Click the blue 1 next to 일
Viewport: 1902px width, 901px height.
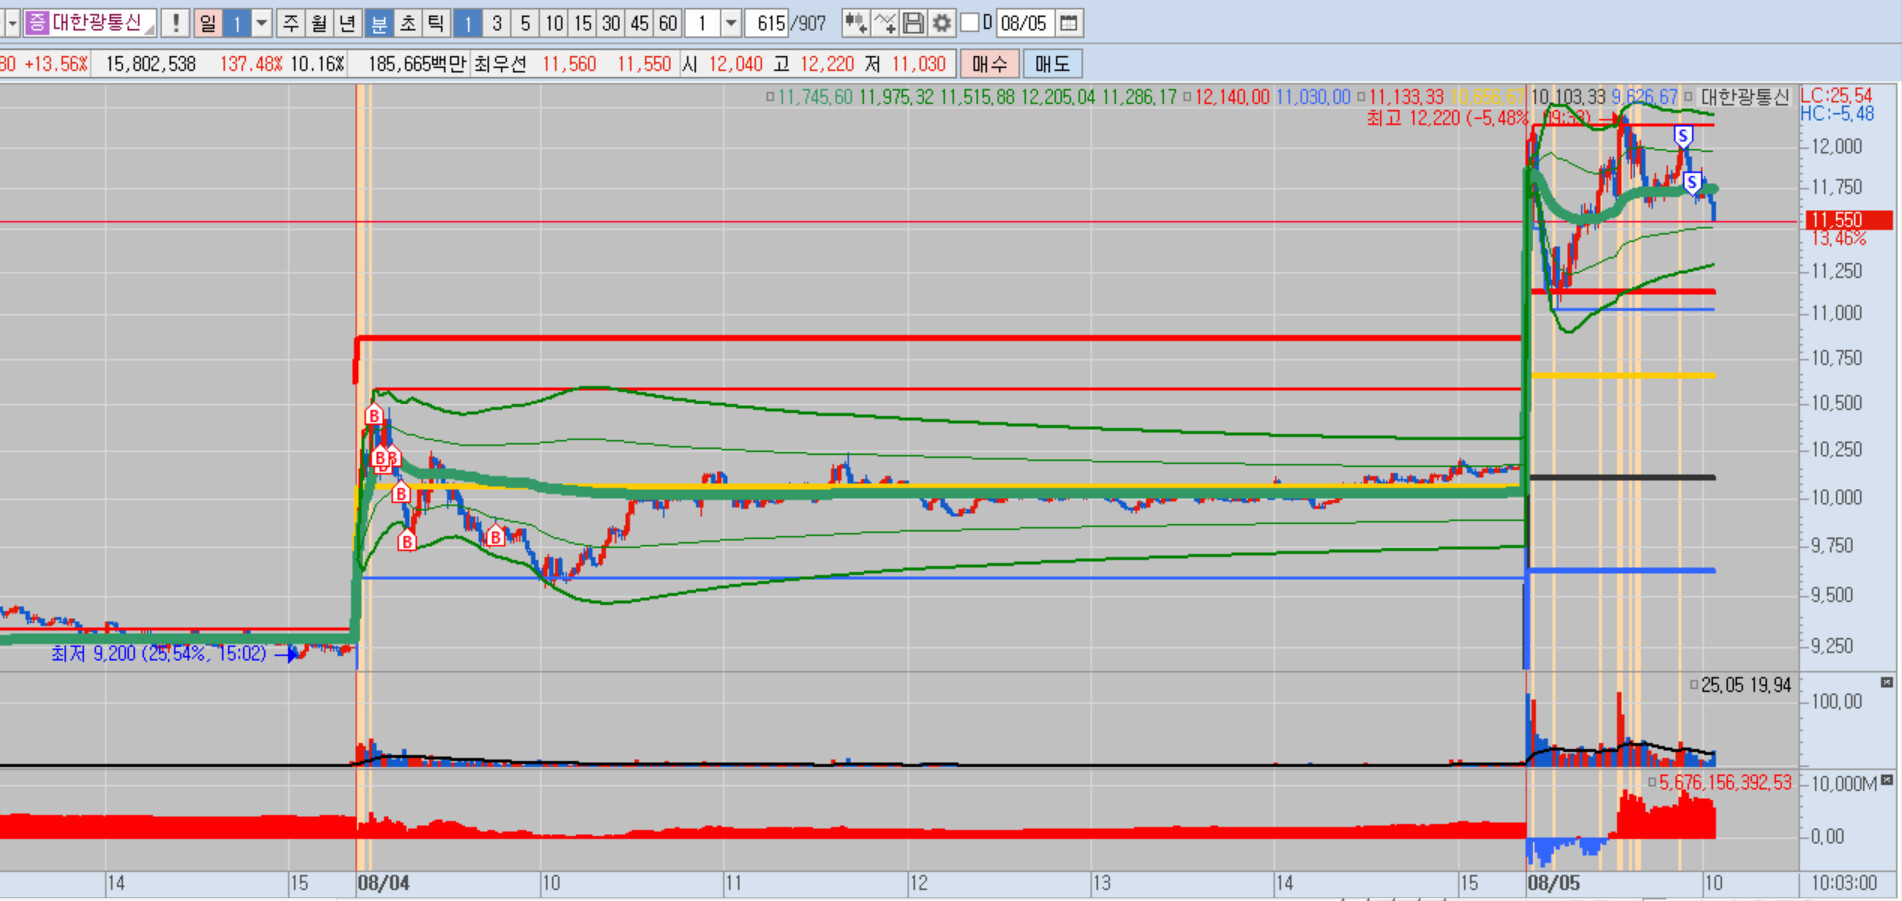tap(237, 22)
